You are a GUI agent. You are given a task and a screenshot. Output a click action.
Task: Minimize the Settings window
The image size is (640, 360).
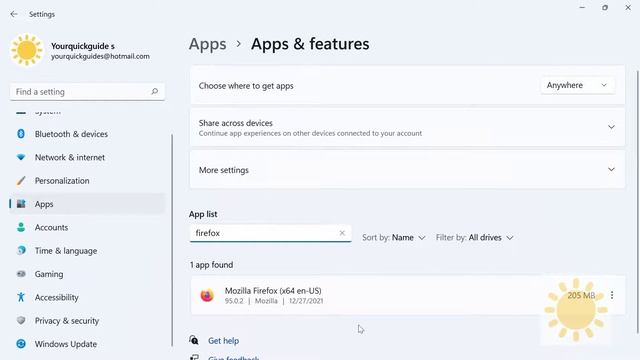click(582, 7)
